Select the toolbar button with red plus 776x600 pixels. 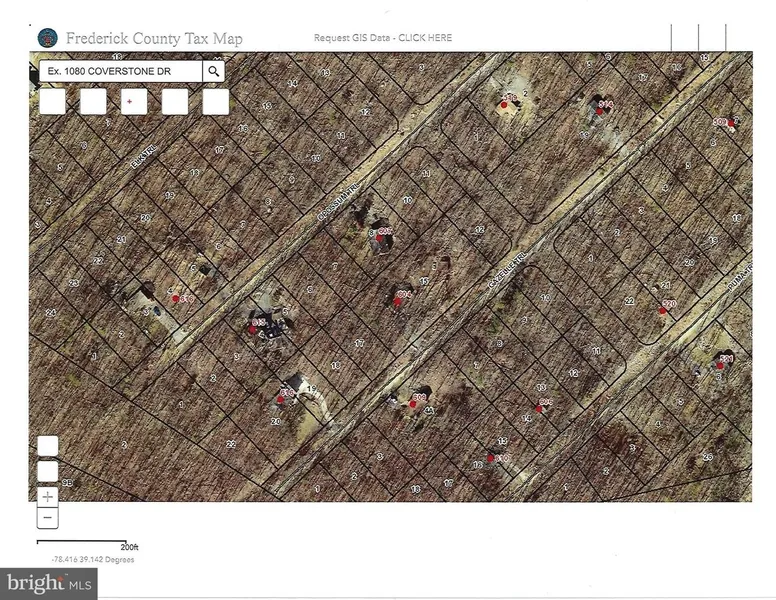133,101
